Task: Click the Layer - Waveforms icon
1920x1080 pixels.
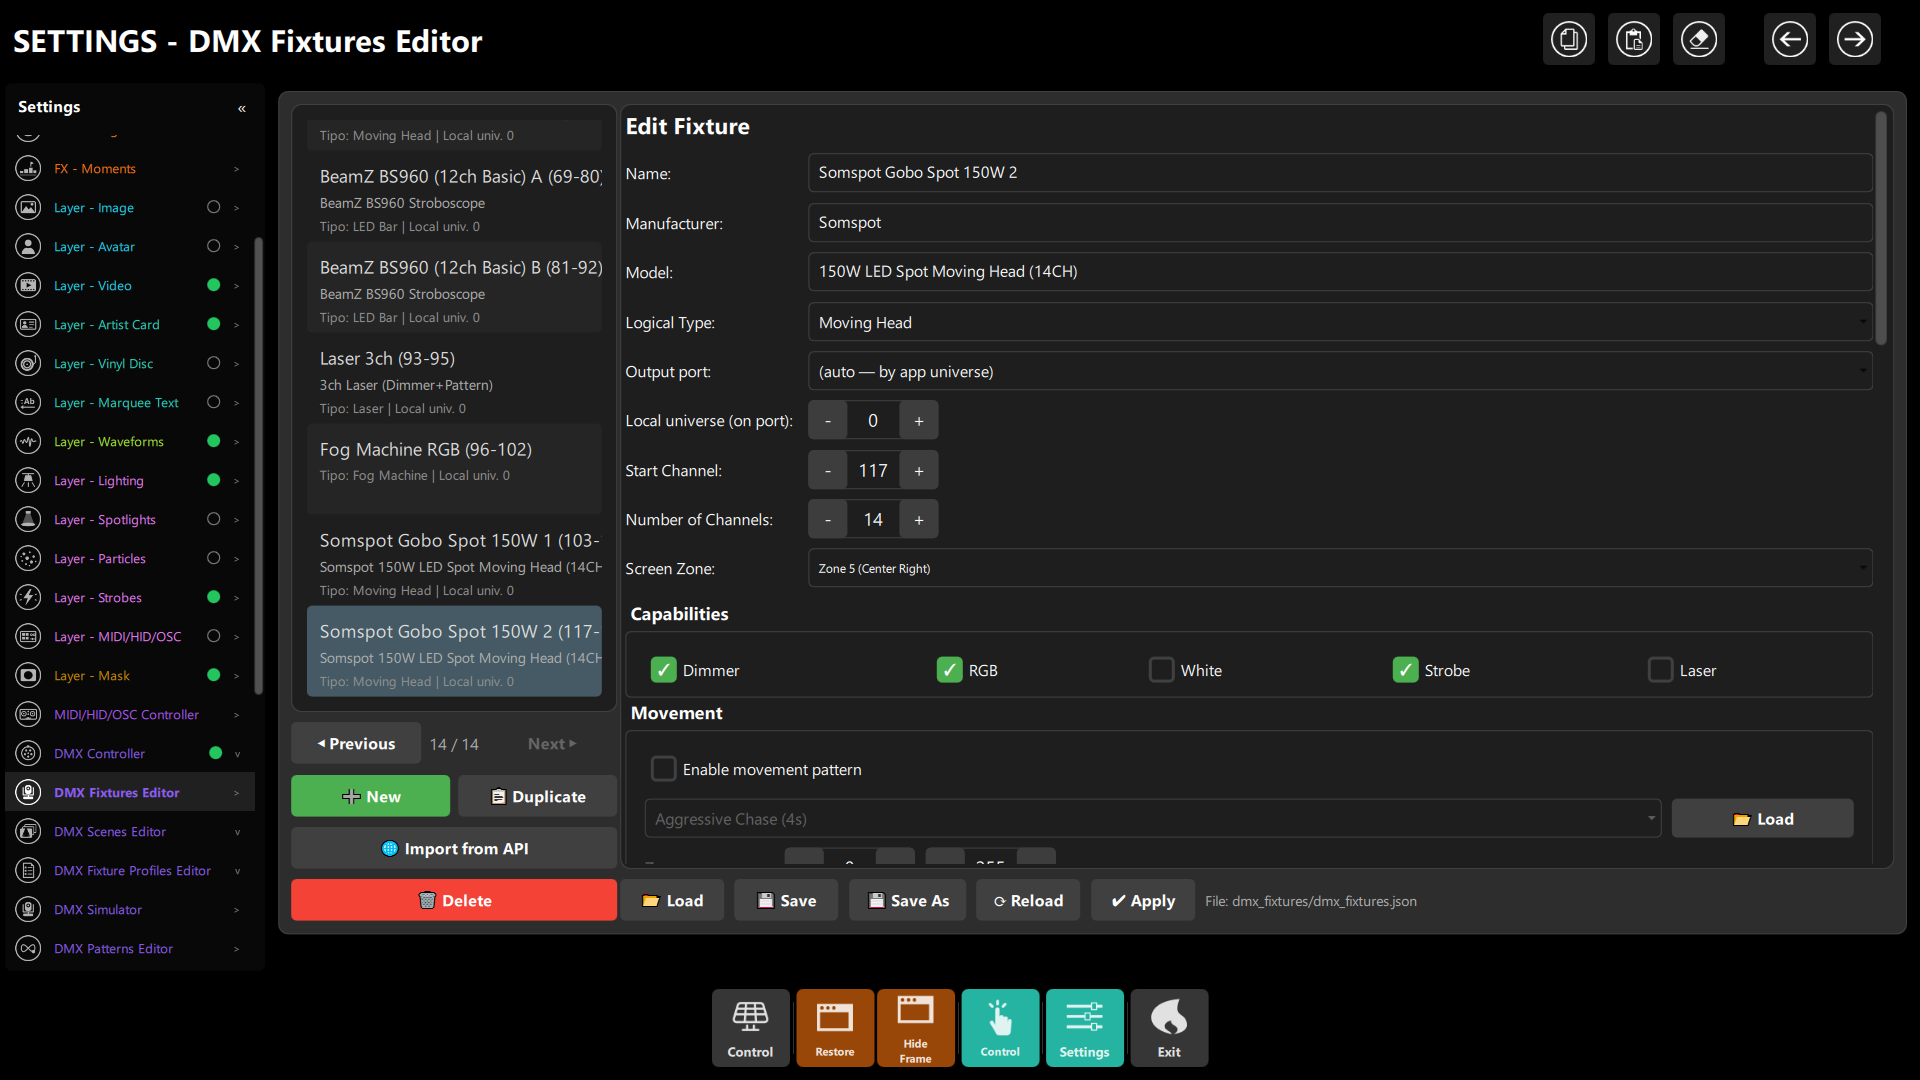Action: (29, 442)
